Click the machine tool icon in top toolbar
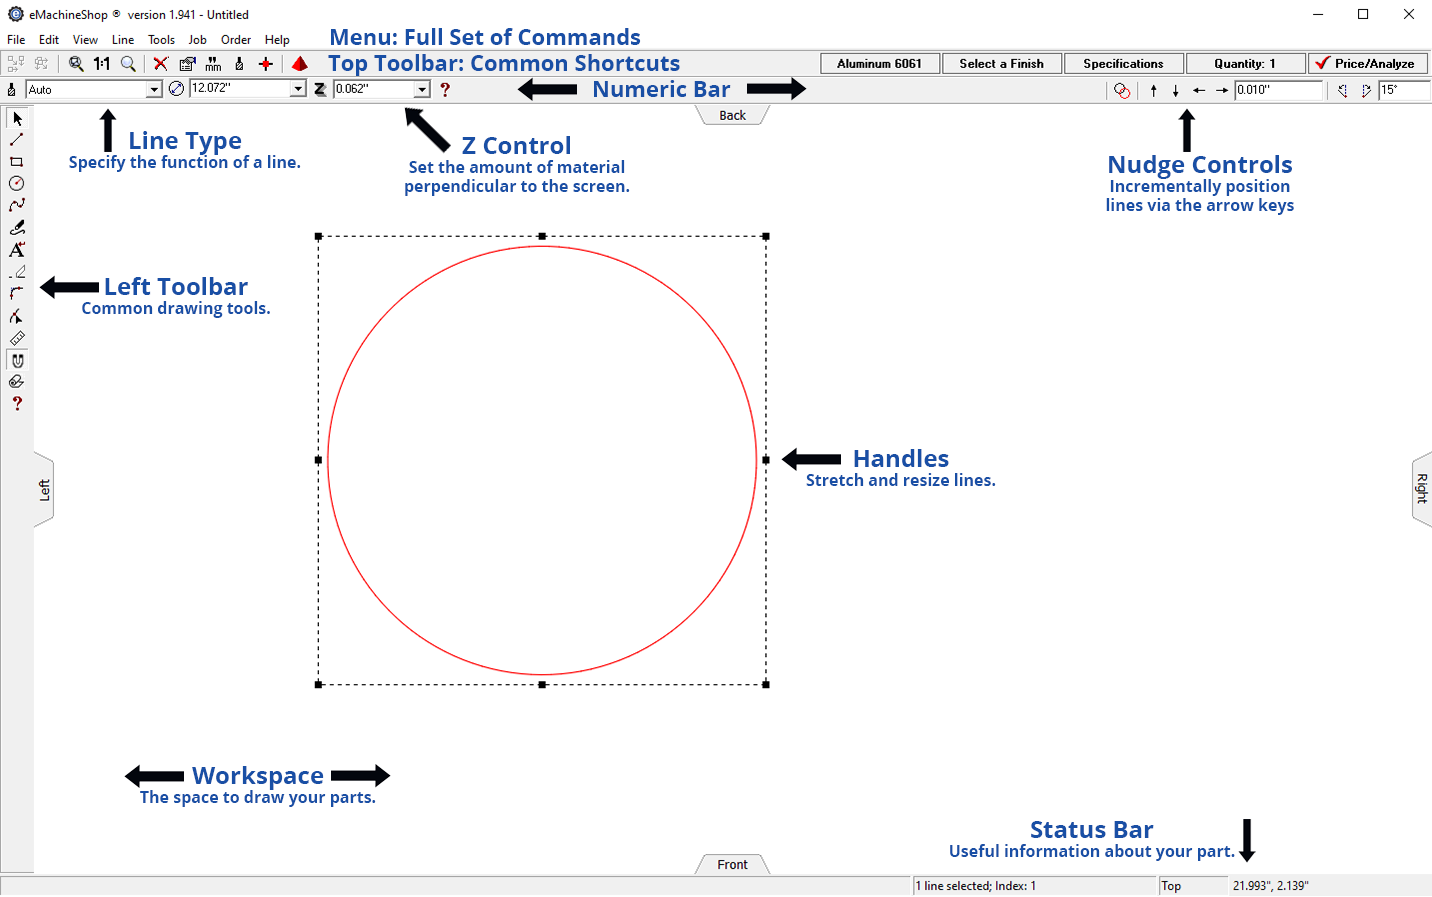Screen dimensions: 1432x897 pyautogui.click(x=239, y=63)
